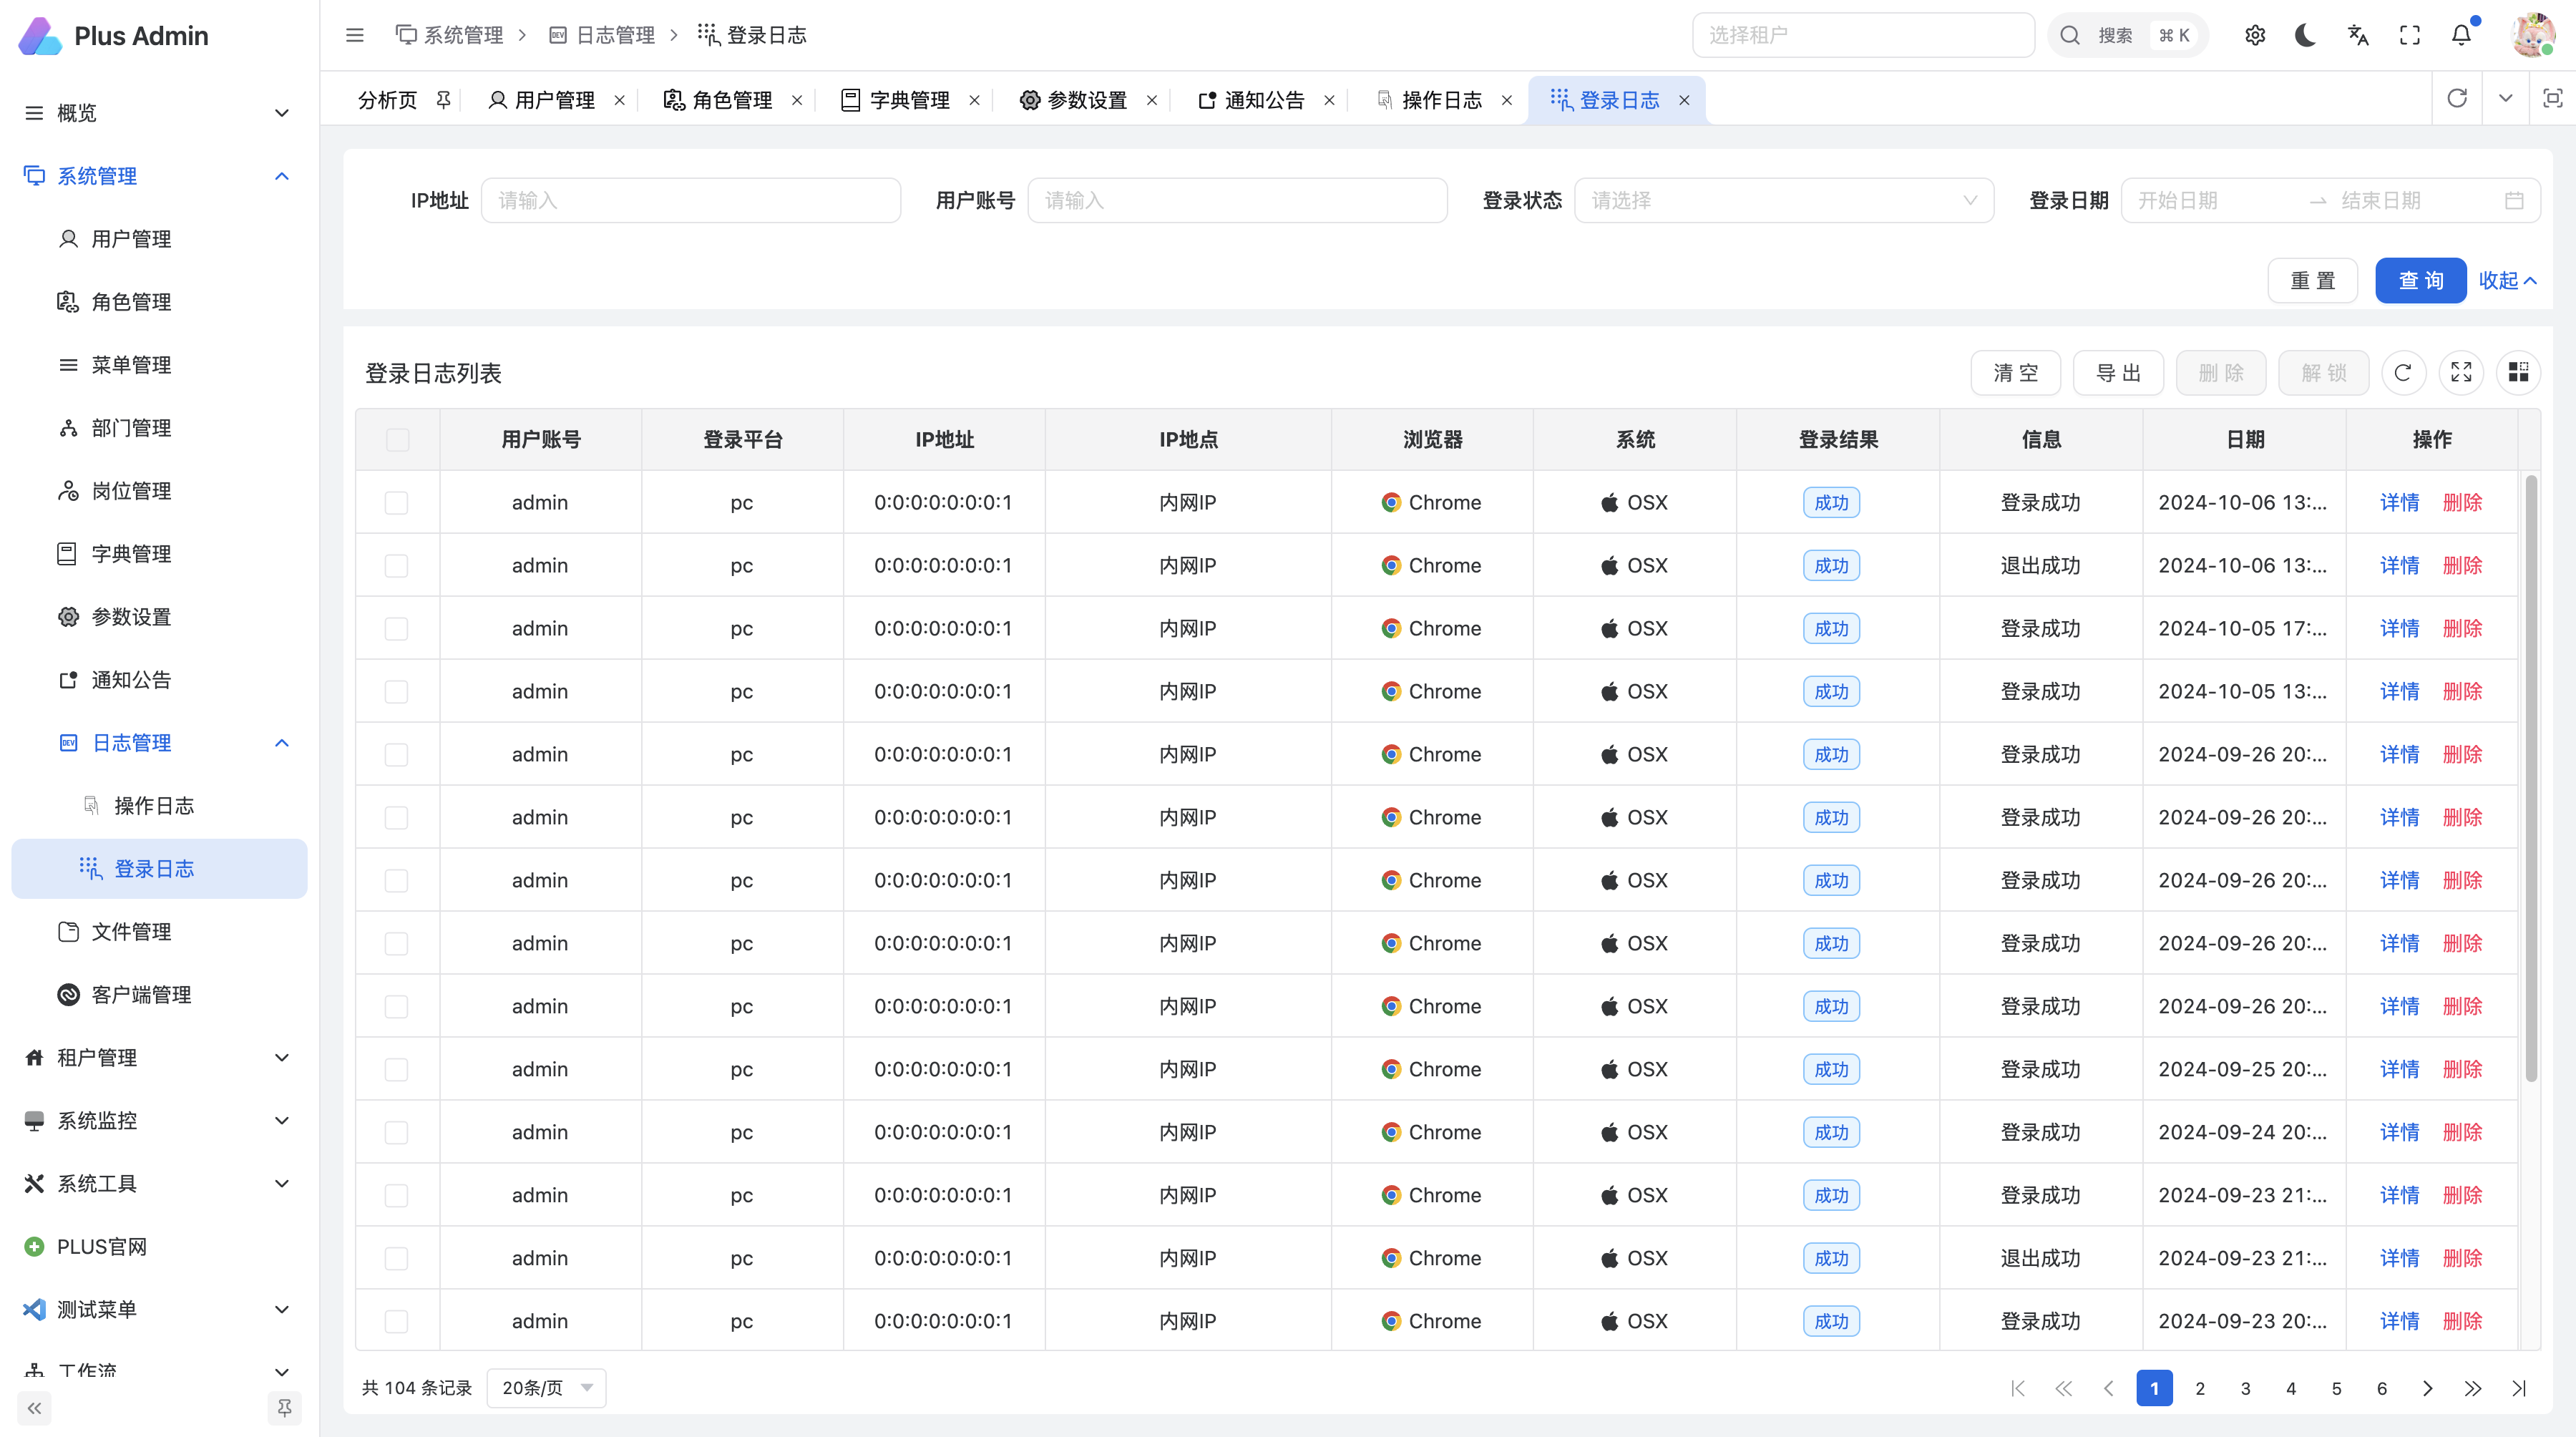Toggle dark mode moon icon
The height and width of the screenshot is (1437, 2576).
tap(2306, 36)
